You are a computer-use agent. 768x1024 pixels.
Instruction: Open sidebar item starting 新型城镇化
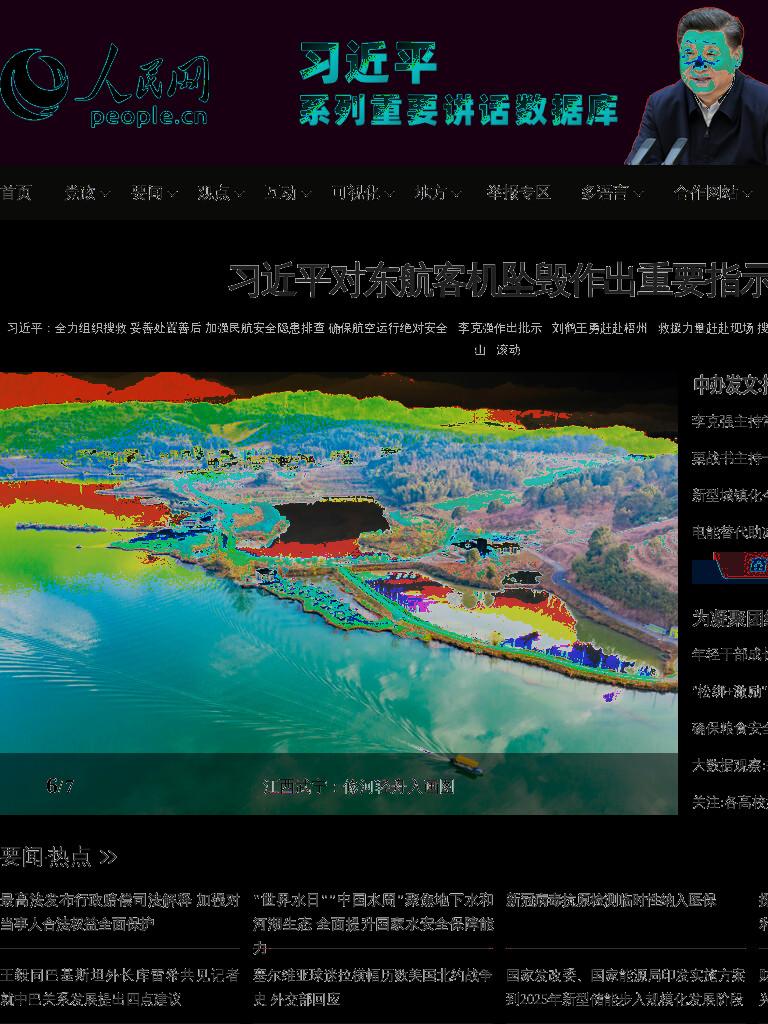[x=730, y=495]
